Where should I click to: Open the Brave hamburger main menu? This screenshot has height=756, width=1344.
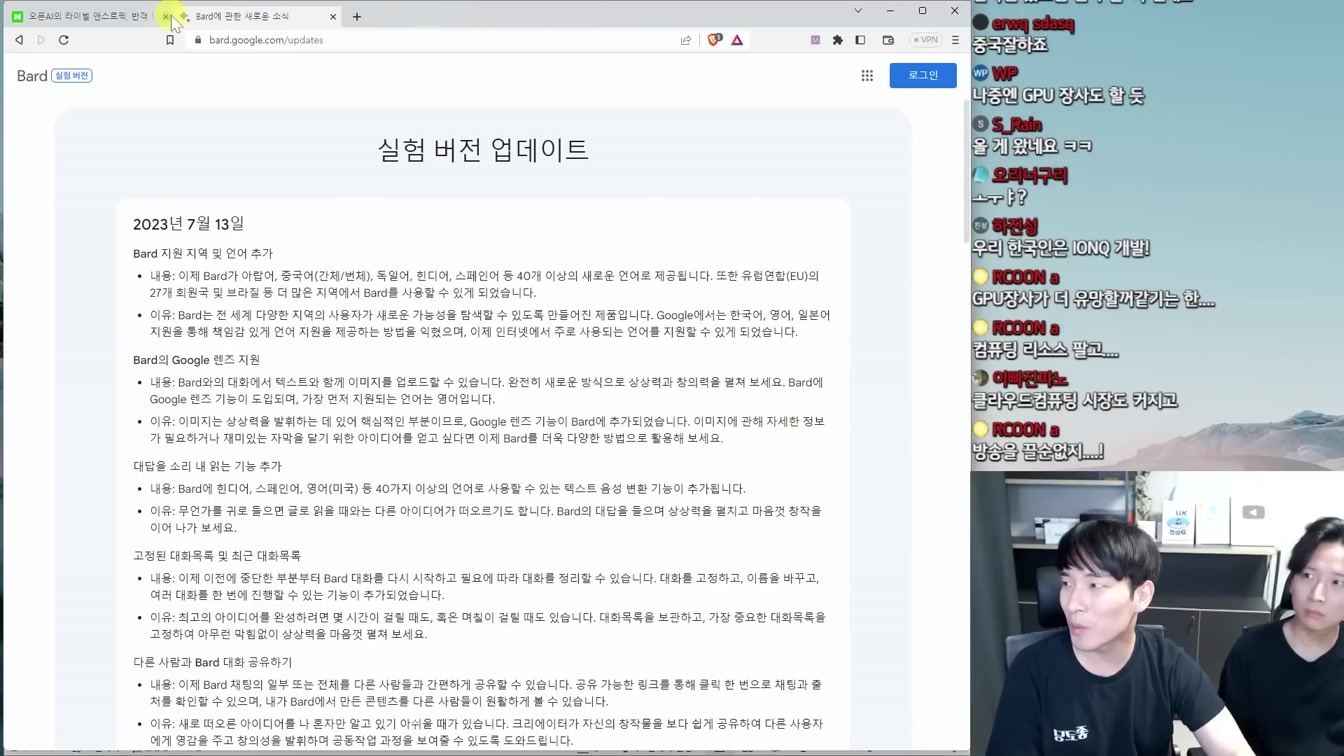point(955,40)
